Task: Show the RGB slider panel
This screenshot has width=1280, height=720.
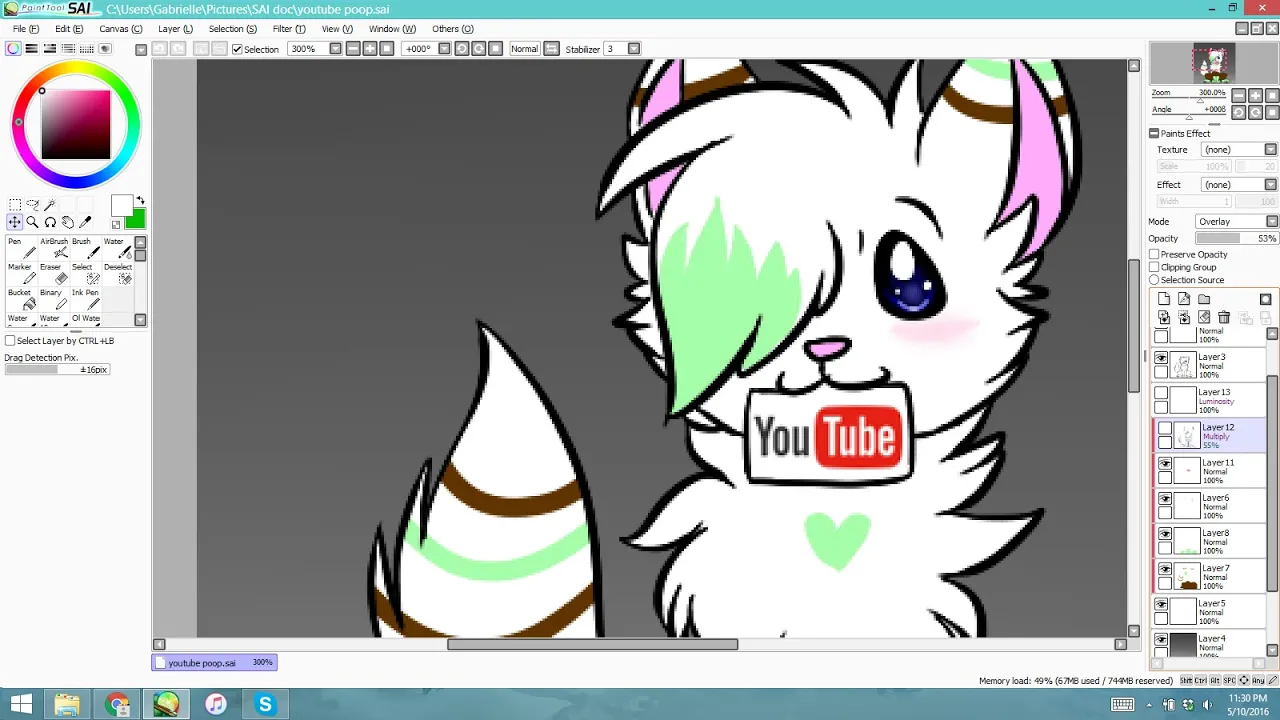Action: pos(32,49)
